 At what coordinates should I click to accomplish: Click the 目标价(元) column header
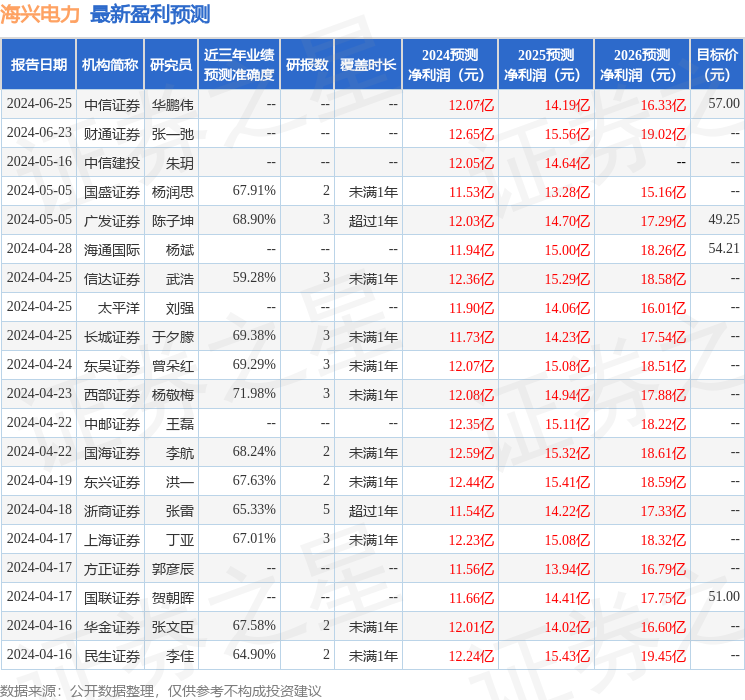(x=717, y=65)
